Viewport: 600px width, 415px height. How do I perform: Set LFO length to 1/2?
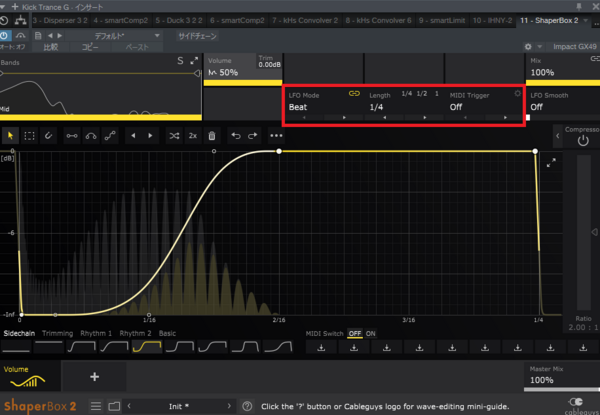point(421,93)
